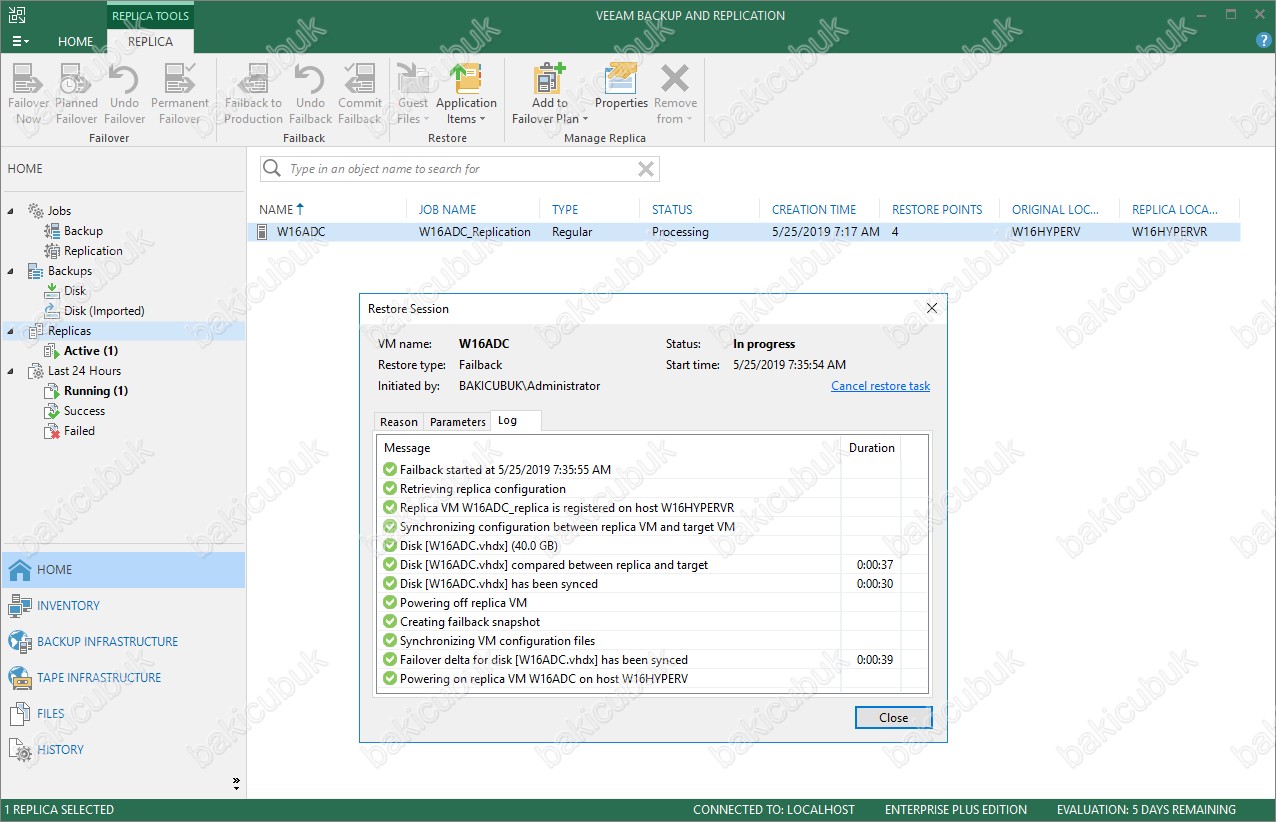Viewport: 1276px width, 822px height.
Task: Click the search magnifier icon
Action: pyautogui.click(x=272, y=169)
